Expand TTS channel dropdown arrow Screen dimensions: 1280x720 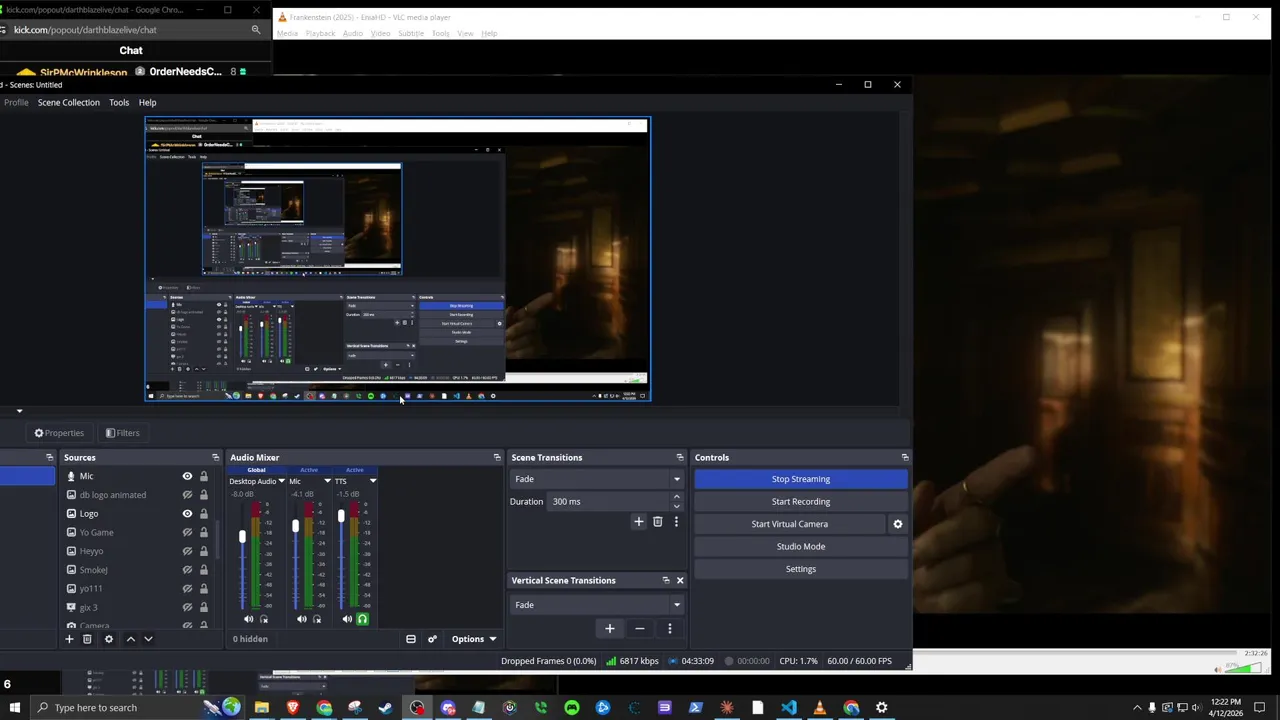pos(373,482)
